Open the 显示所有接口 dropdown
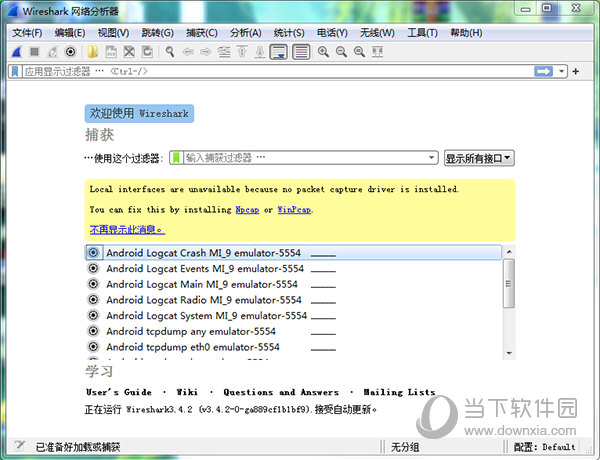The image size is (600, 460). (x=479, y=158)
